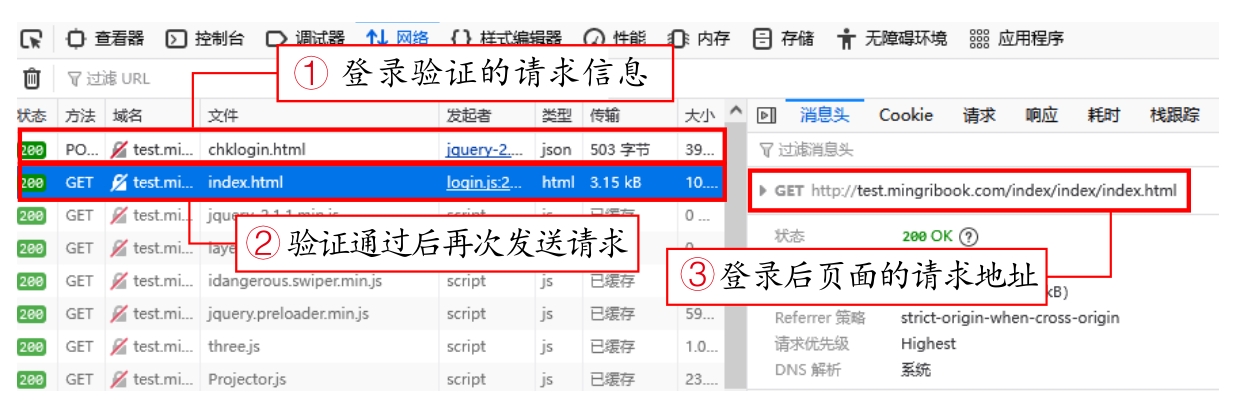Click the 已缓存 cell of Projector.js
The width and height of the screenshot is (1233, 404).
click(612, 380)
